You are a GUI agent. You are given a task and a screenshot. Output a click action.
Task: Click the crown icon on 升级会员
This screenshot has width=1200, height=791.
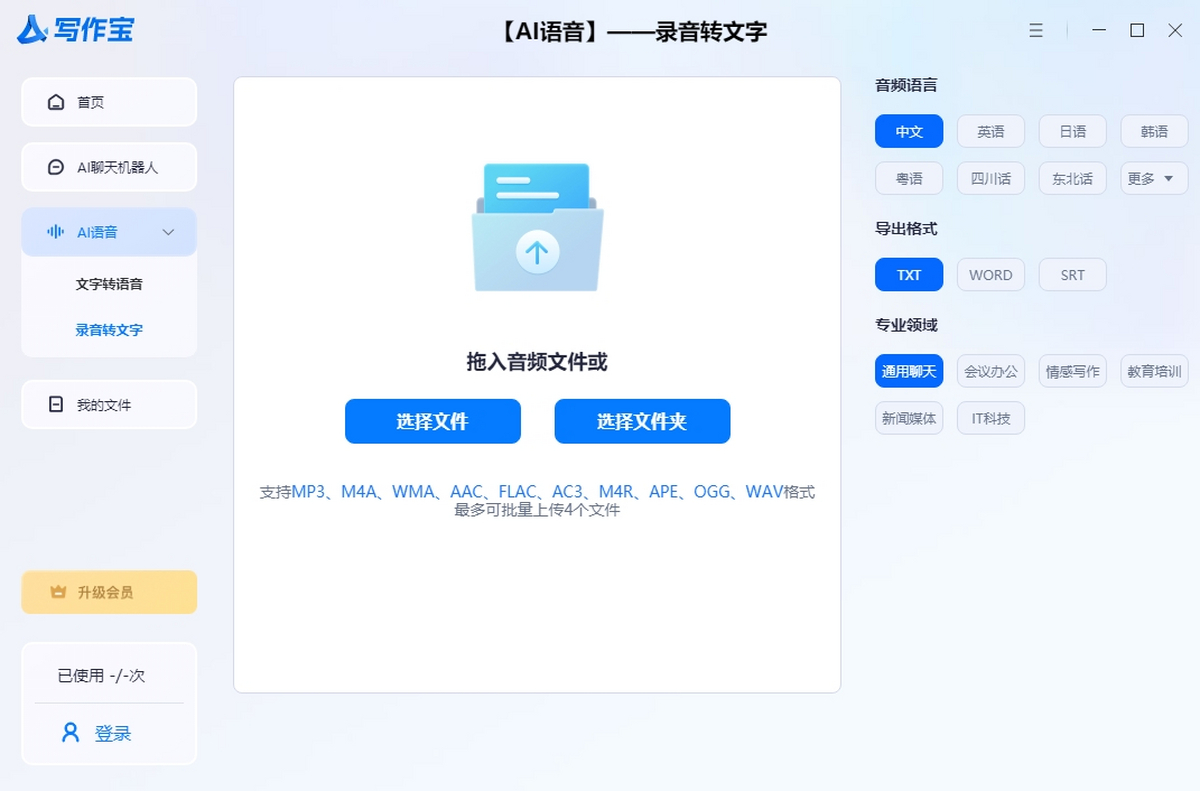pyautogui.click(x=58, y=592)
